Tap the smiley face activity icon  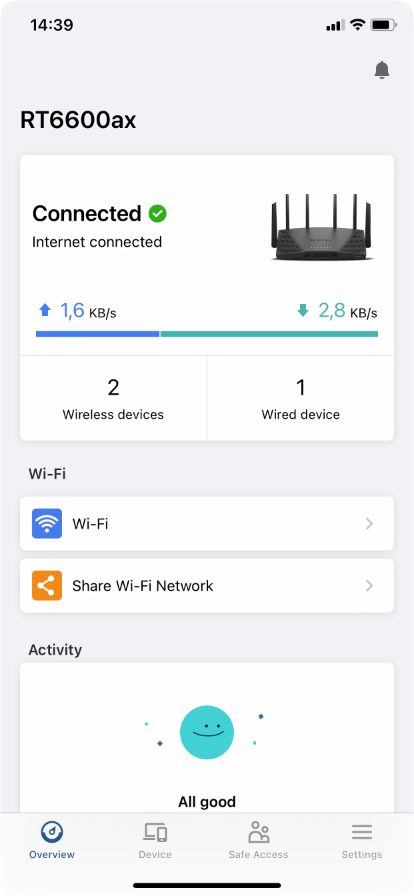click(x=206, y=731)
